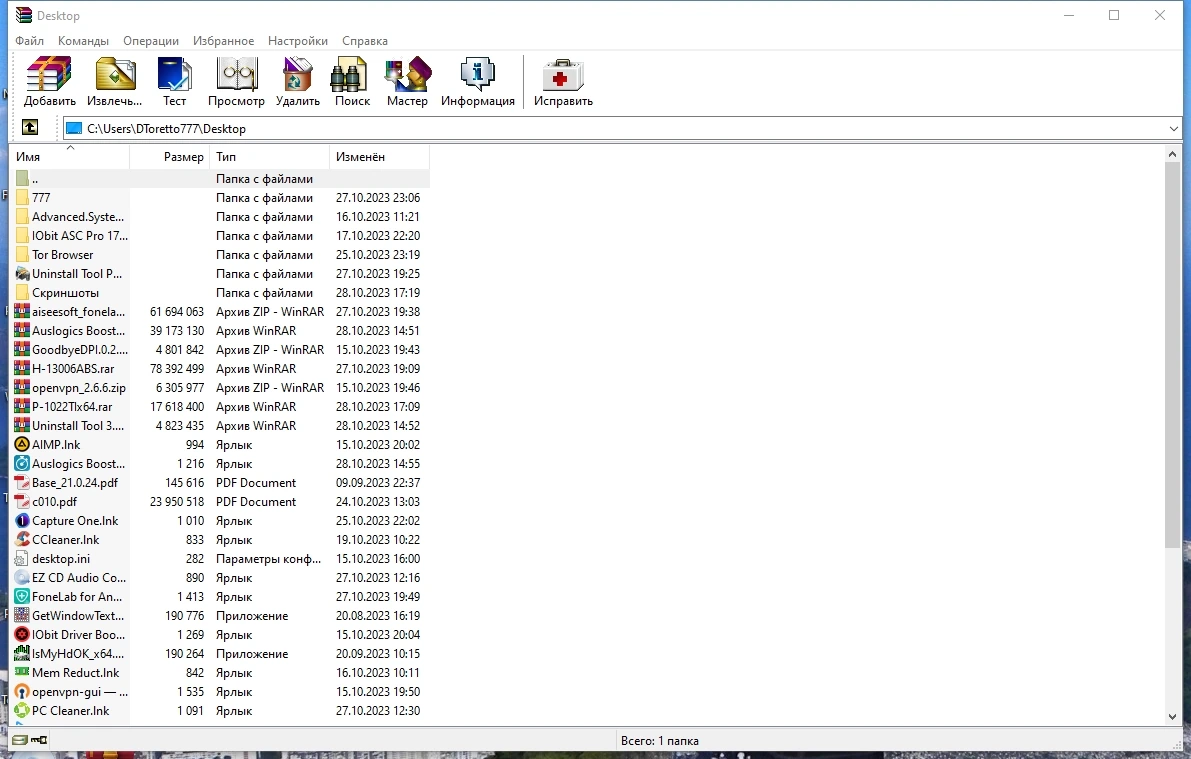
Task: Select the Скриншоты folder name
Action: tap(65, 293)
